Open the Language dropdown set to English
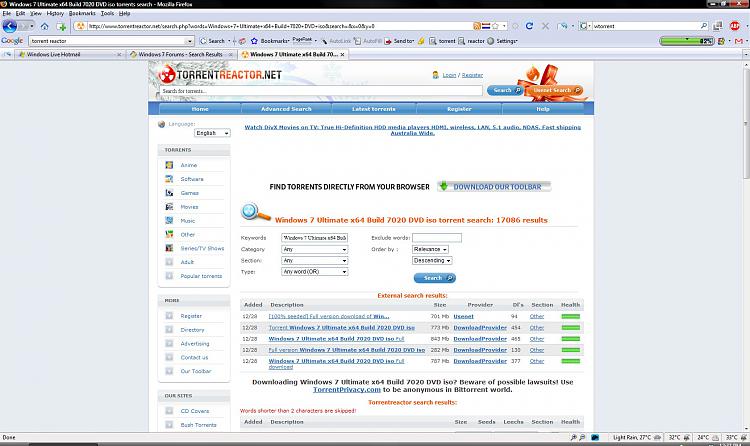The image size is (750, 446). click(x=212, y=133)
